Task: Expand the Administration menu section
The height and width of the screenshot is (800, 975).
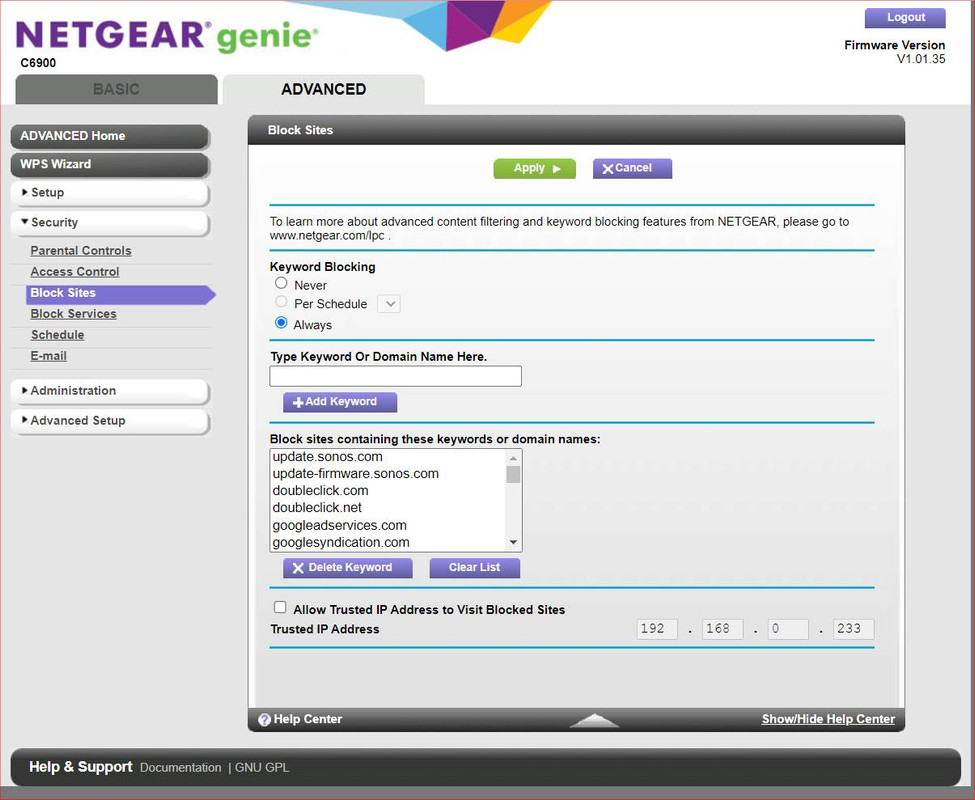Action: [109, 391]
